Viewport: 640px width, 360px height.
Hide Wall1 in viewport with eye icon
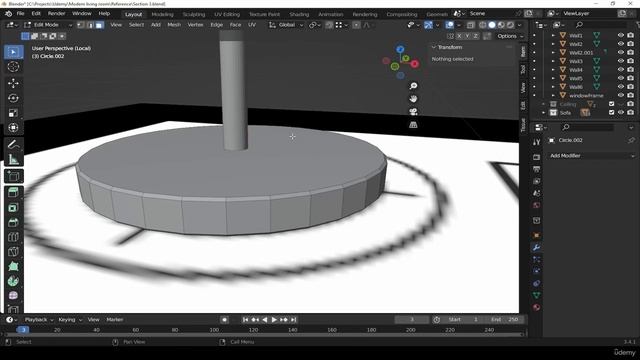pyautogui.click(x=621, y=36)
